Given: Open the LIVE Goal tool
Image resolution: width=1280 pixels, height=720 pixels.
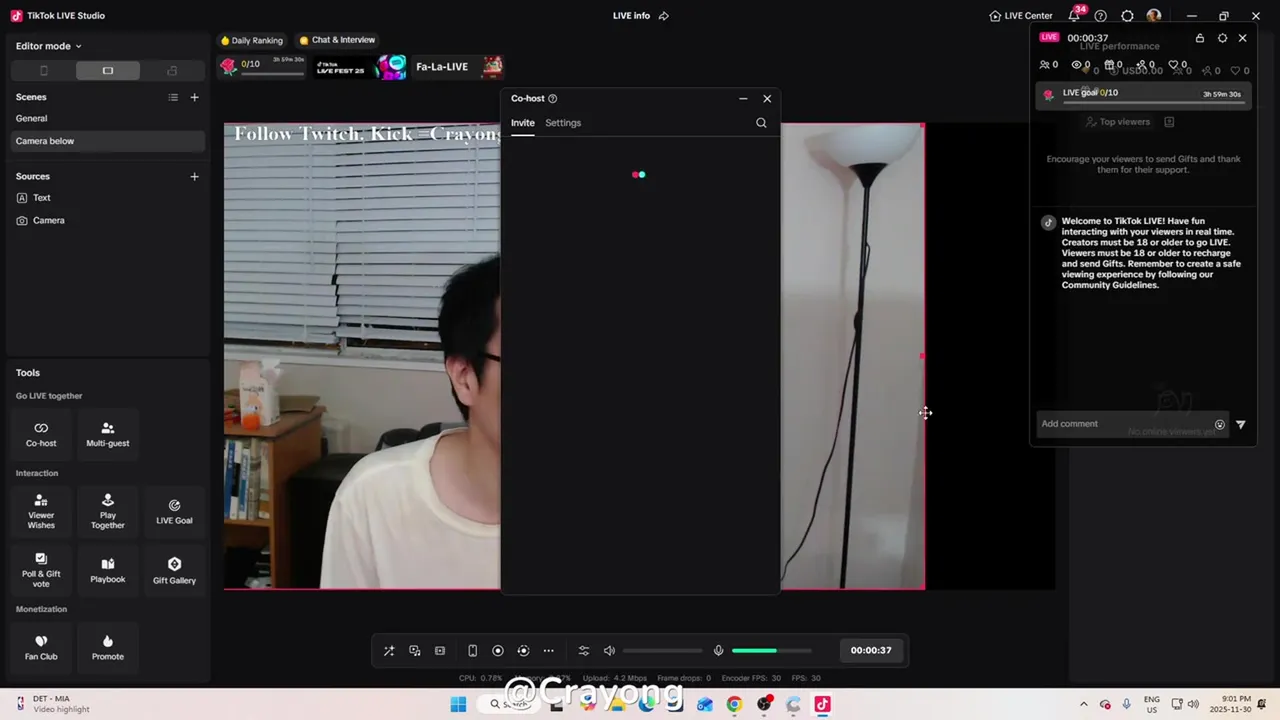Looking at the screenshot, I should (x=174, y=511).
